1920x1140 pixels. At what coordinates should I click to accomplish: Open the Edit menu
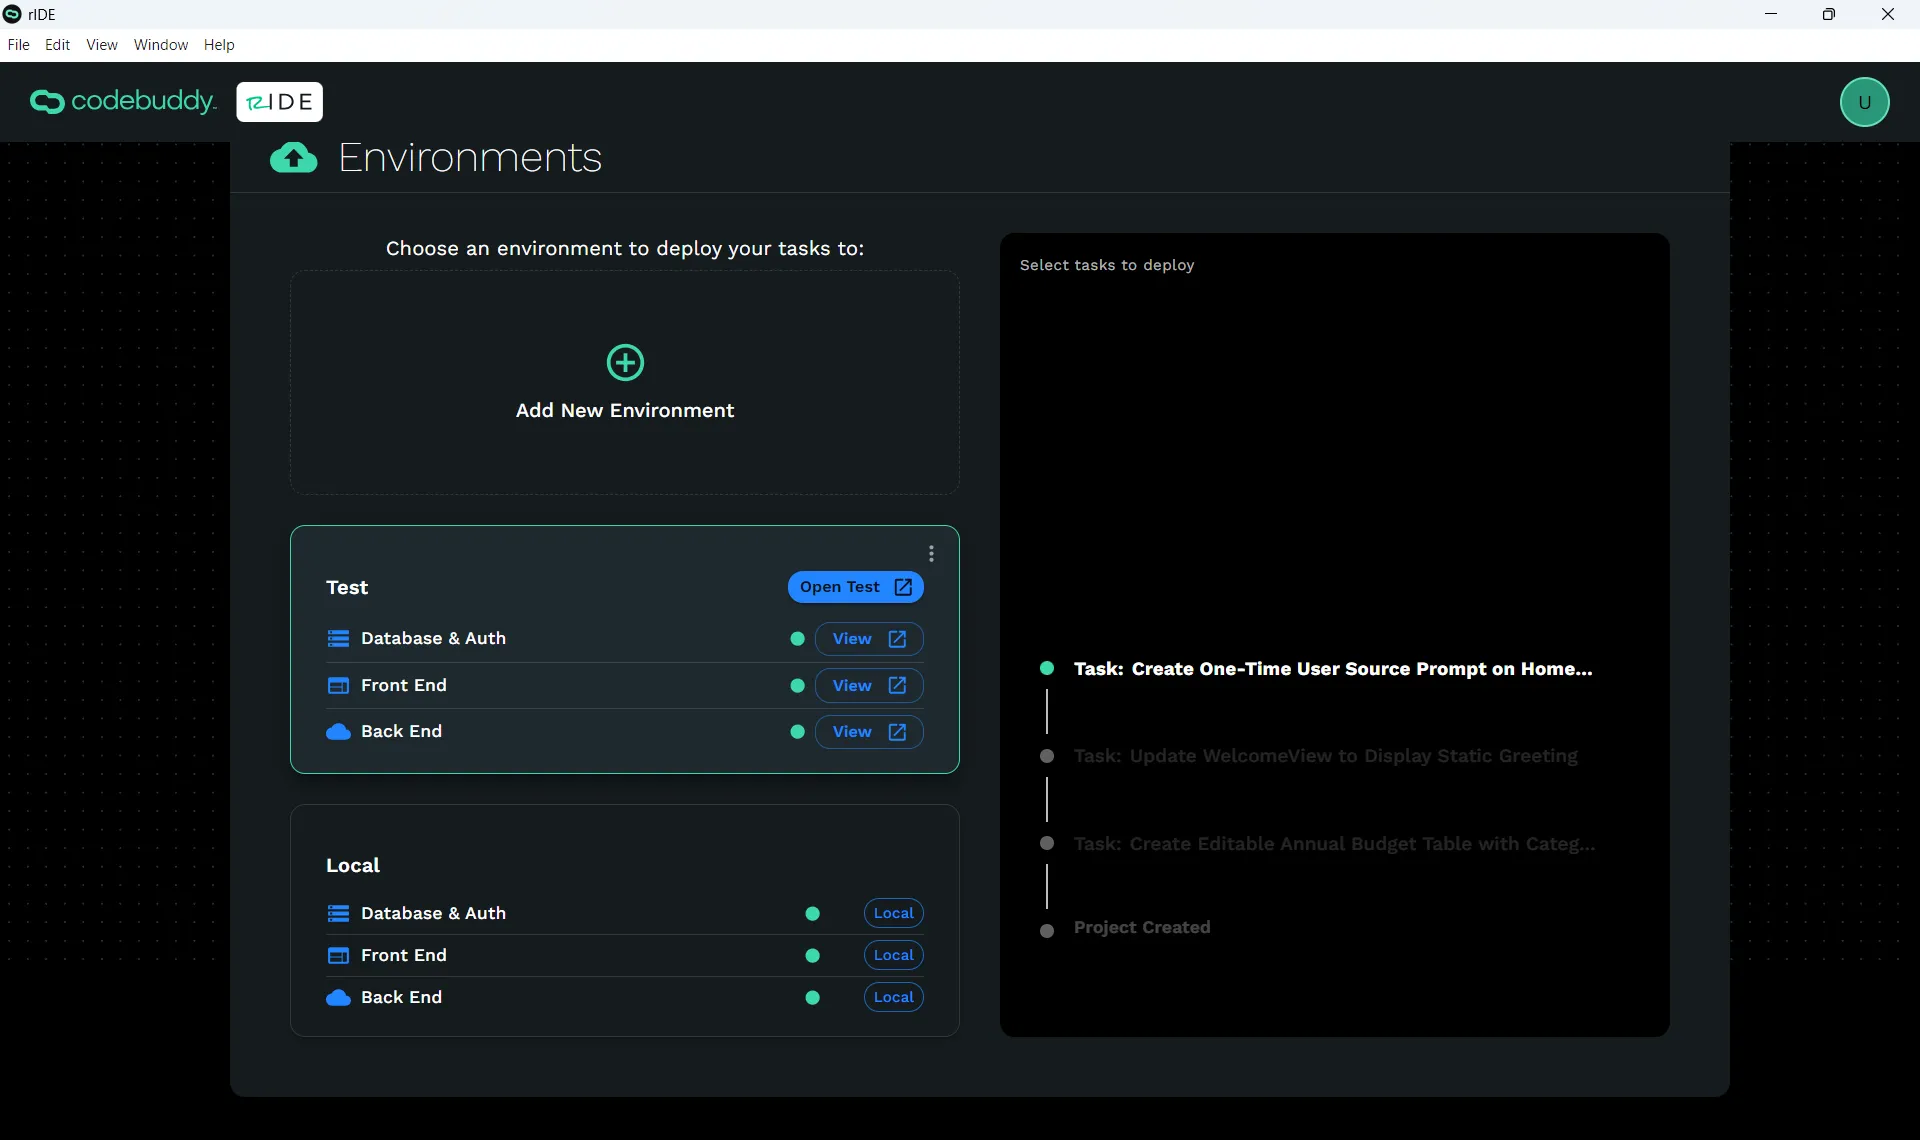tap(58, 45)
